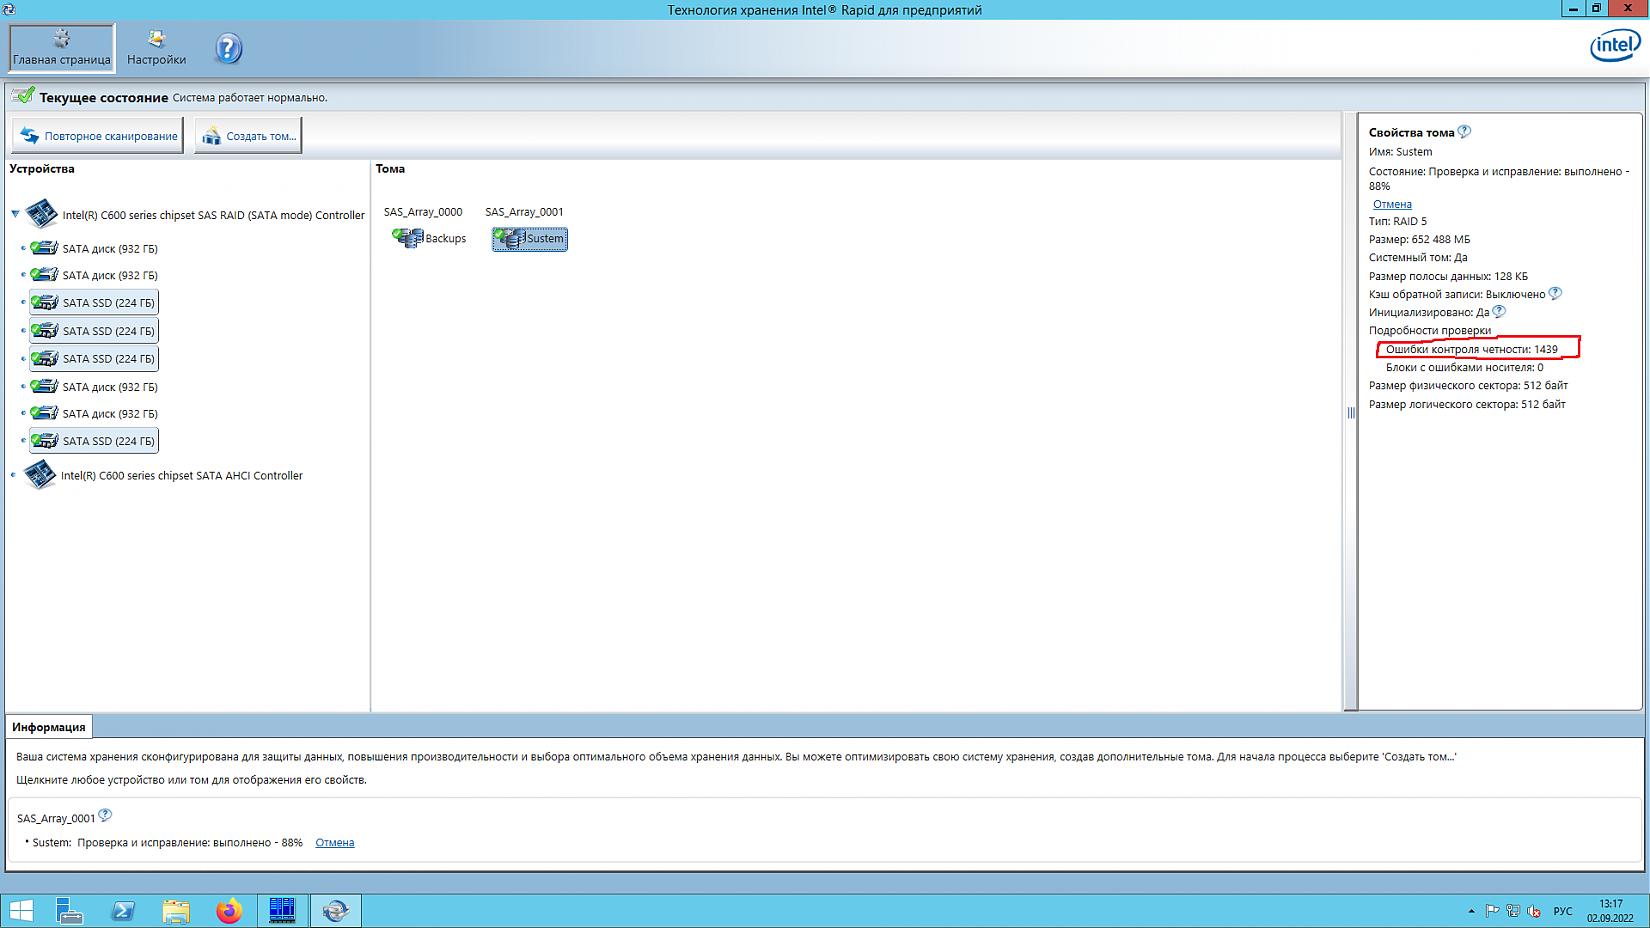
Task: Select the Backups volume icon
Action: [x=408, y=238]
